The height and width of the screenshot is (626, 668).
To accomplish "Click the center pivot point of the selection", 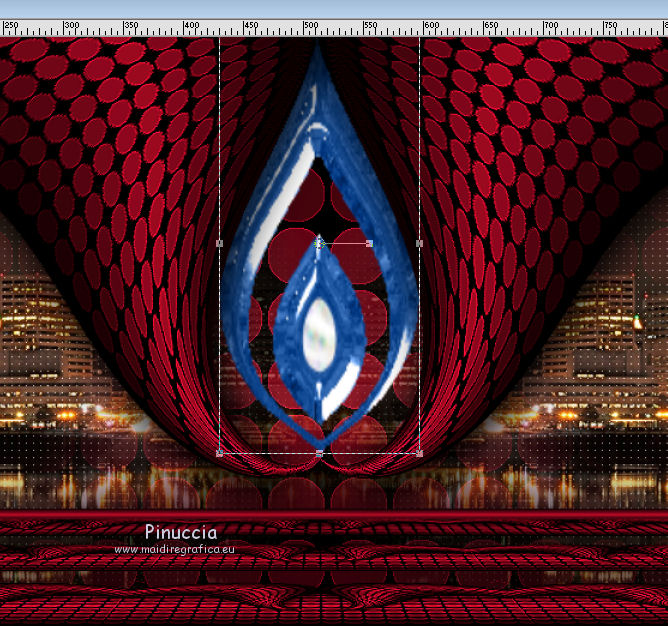I will click(320, 243).
